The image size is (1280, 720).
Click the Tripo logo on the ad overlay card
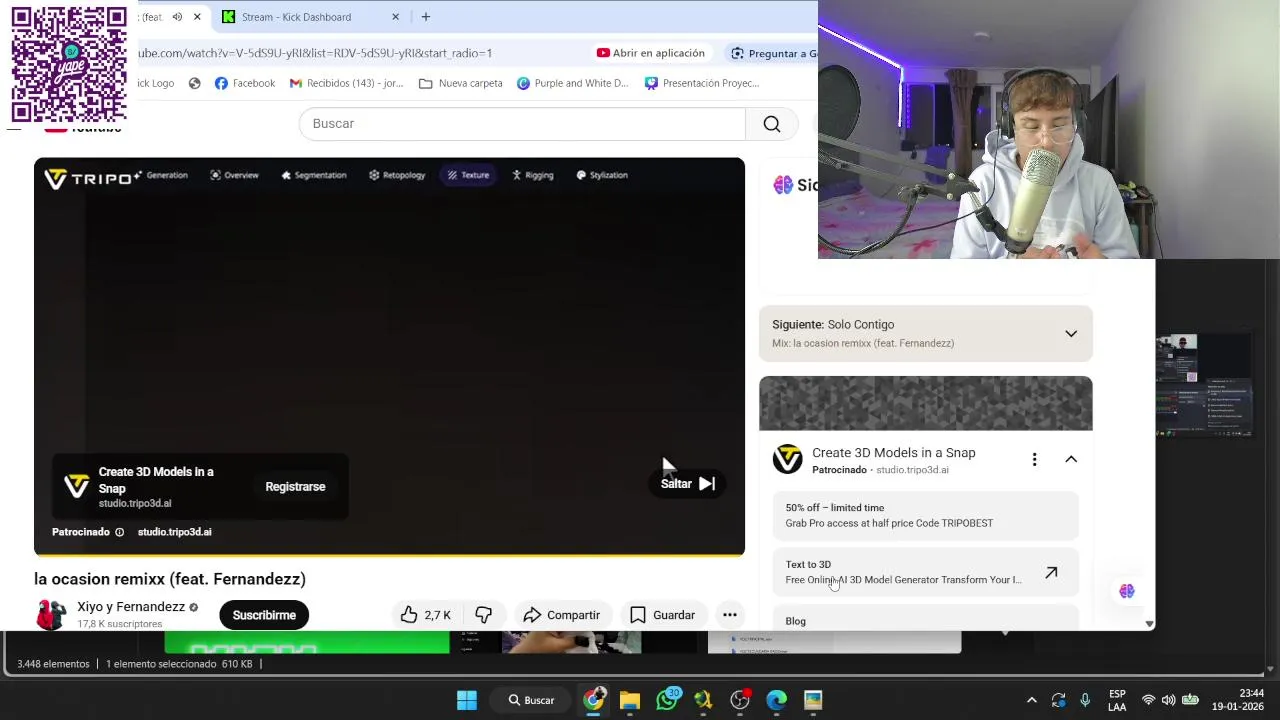point(76,487)
